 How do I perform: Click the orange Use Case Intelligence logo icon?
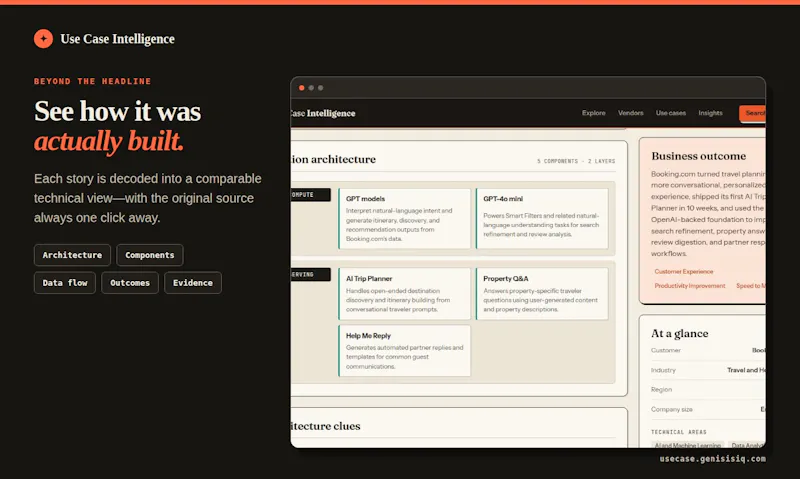click(43, 38)
